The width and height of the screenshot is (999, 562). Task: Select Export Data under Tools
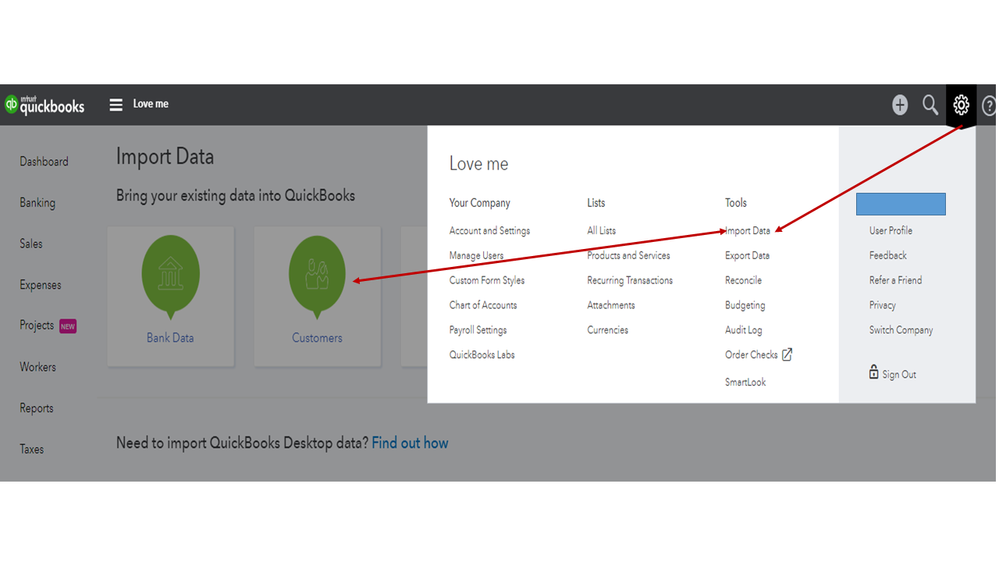point(747,256)
